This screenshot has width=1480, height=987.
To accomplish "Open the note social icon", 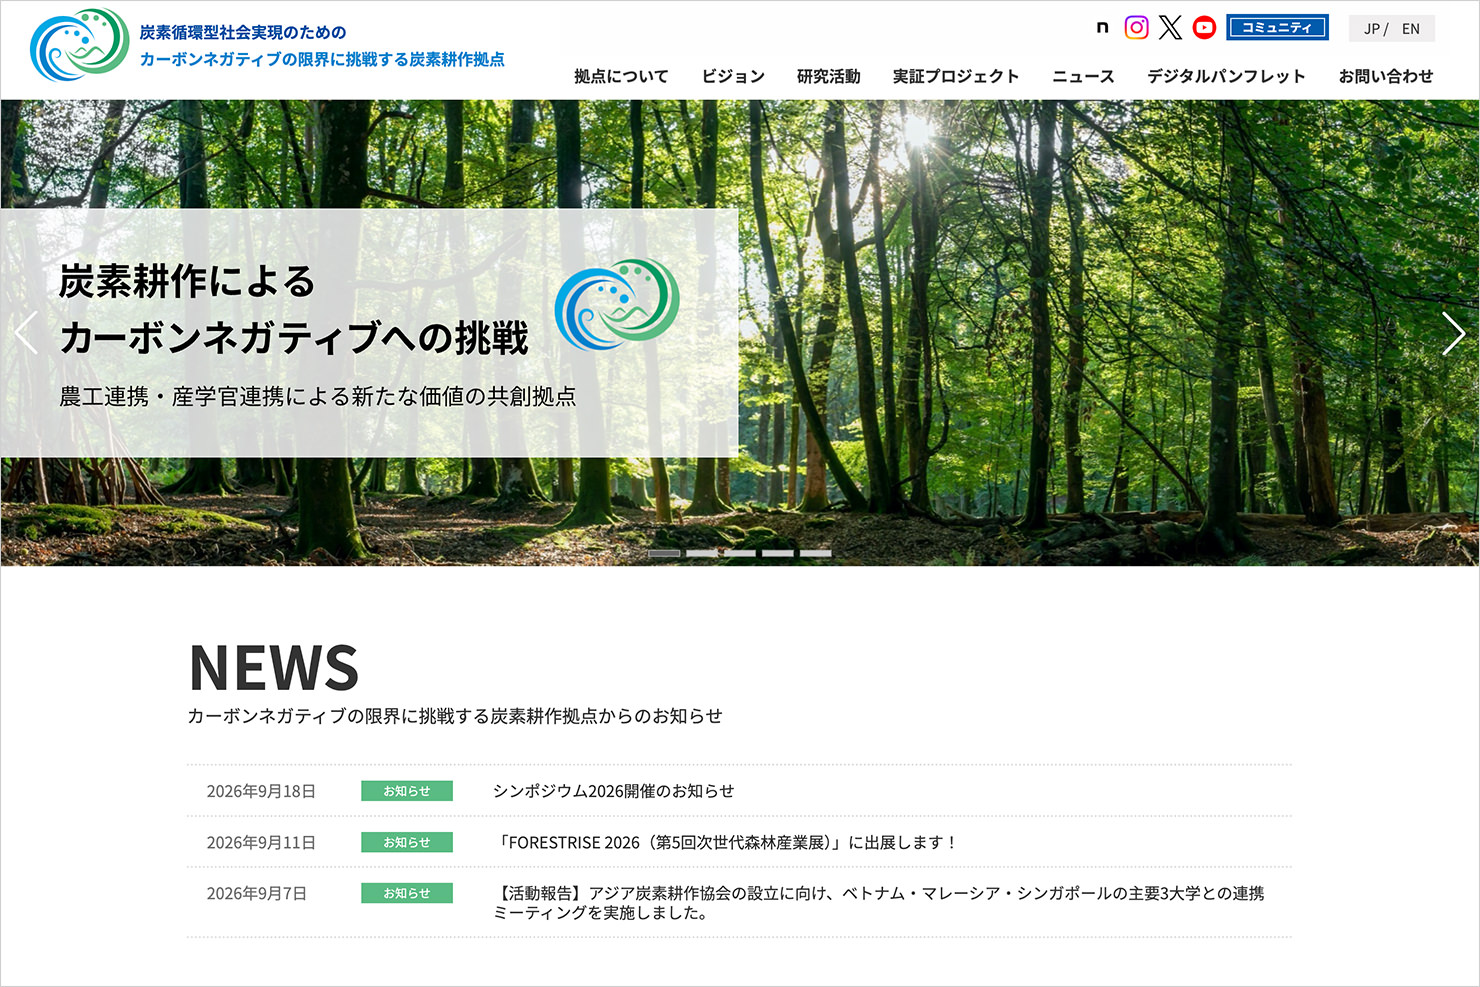I will click(x=1102, y=28).
